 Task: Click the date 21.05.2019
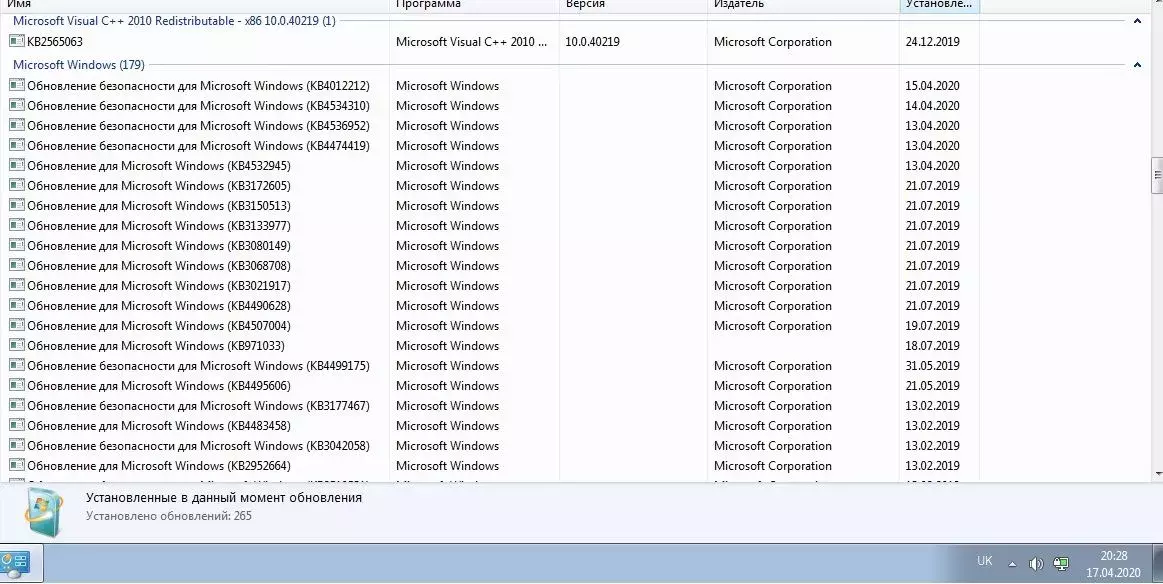(x=932, y=386)
